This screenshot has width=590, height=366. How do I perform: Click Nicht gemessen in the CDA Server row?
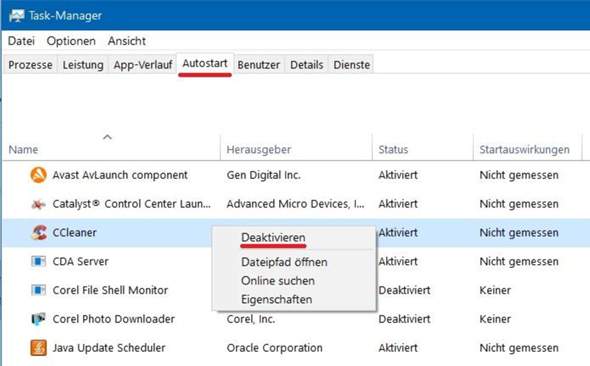(x=519, y=261)
